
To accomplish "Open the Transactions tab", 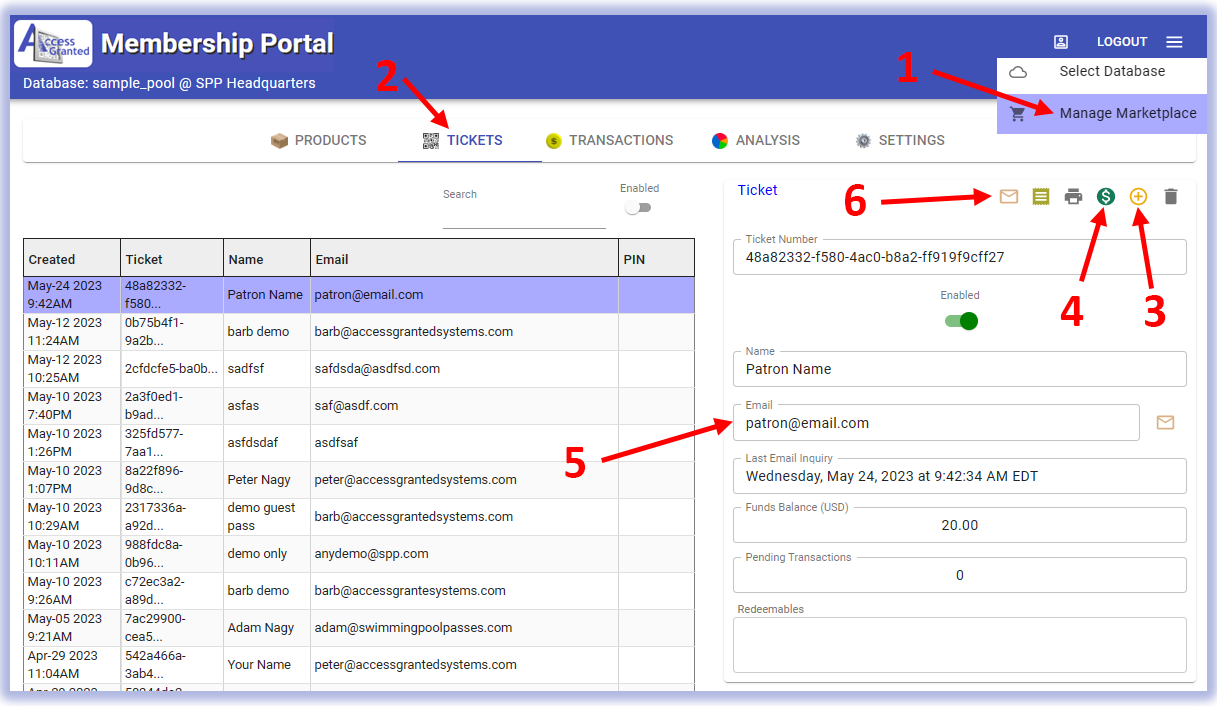I will (609, 141).
